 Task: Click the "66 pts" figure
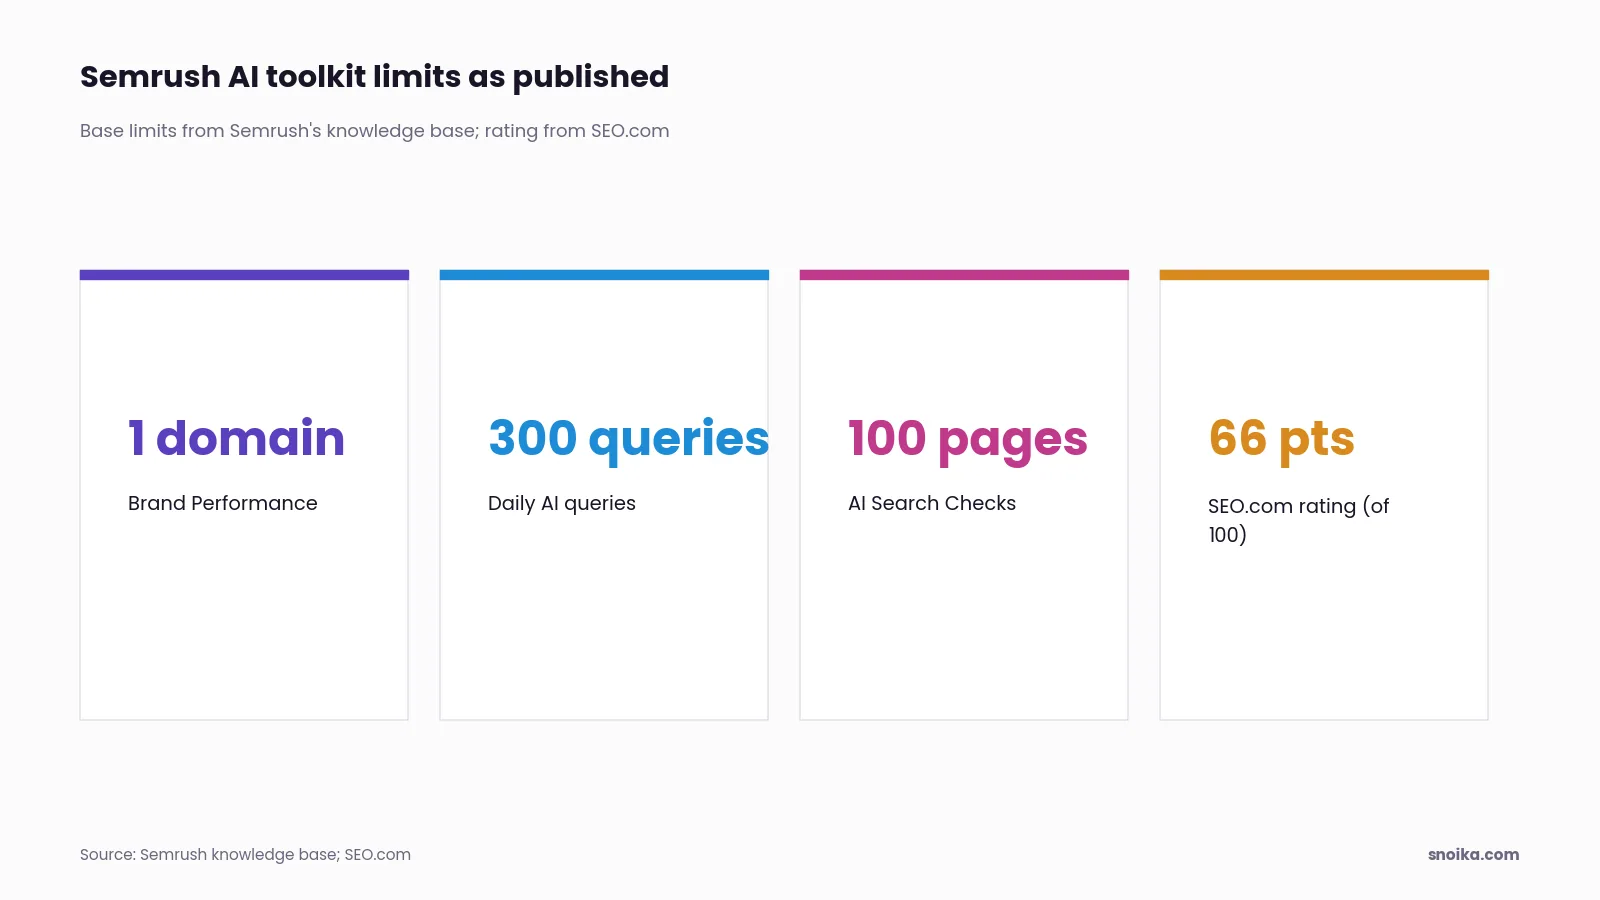point(1281,440)
